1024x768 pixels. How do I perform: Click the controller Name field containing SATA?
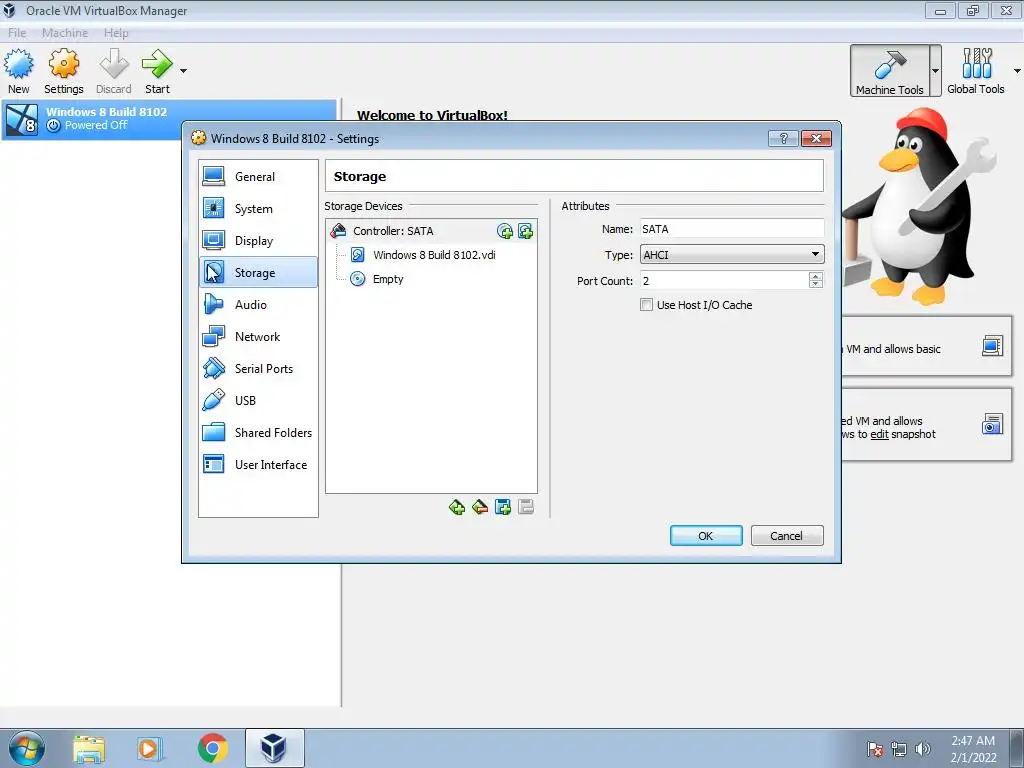(x=731, y=229)
